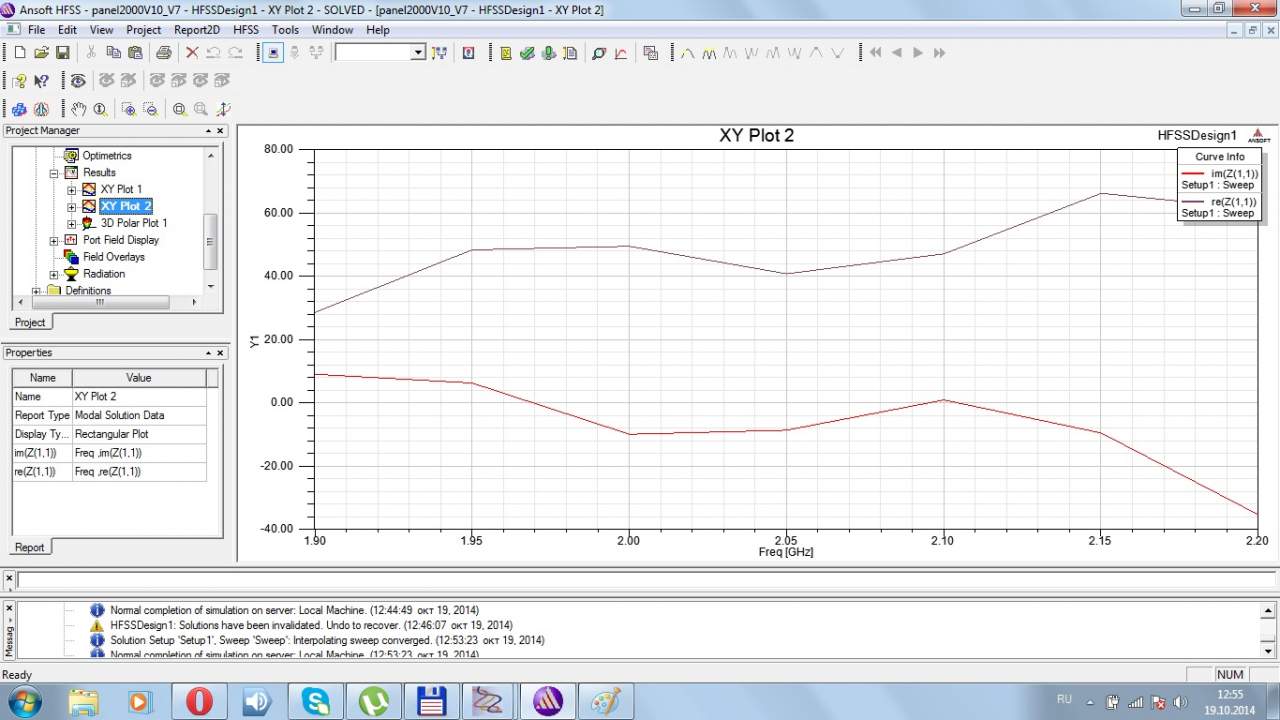This screenshot has height=720, width=1280.
Task: Open Skype from the Windows taskbar
Action: (x=316, y=701)
